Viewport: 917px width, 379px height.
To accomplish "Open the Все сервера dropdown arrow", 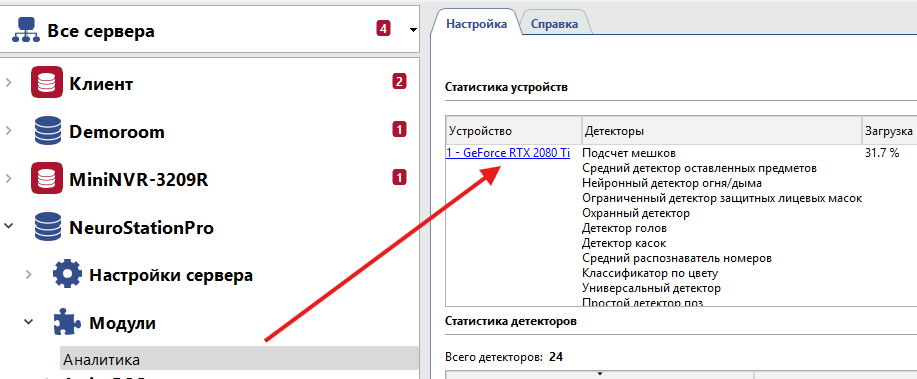I will pos(413,30).
